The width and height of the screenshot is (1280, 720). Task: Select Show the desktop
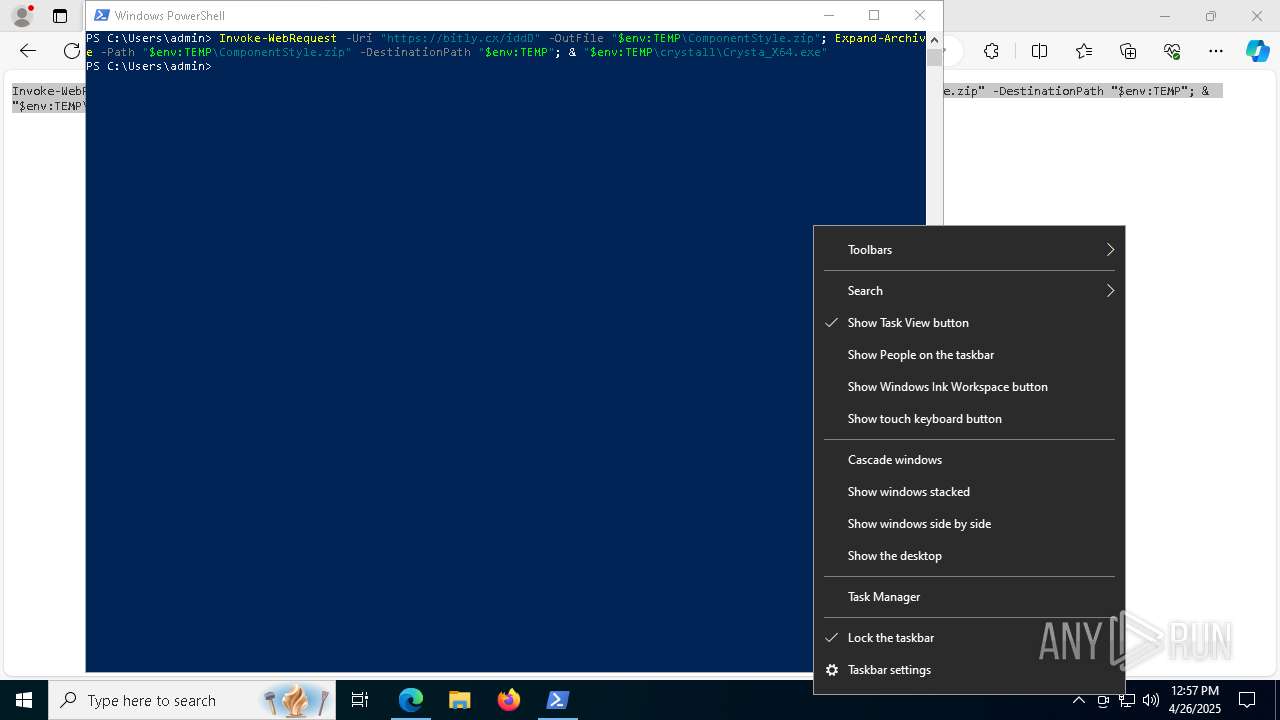click(x=969, y=556)
